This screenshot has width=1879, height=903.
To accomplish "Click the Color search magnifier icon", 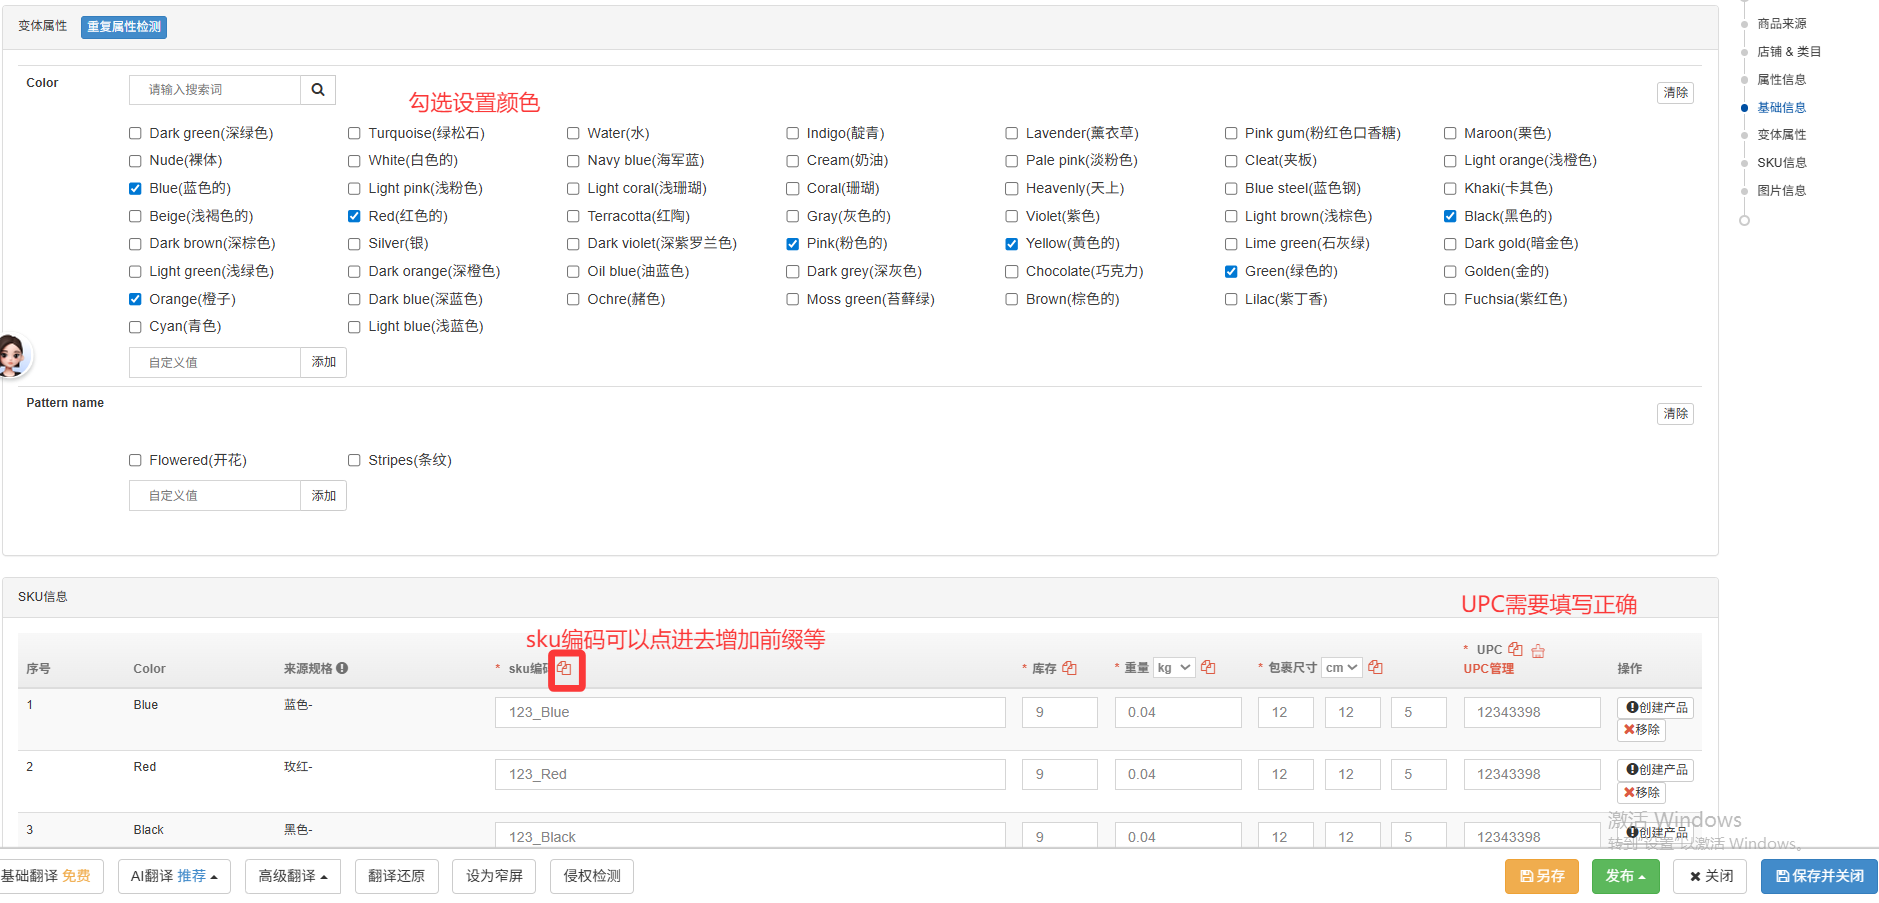I will click(x=318, y=90).
